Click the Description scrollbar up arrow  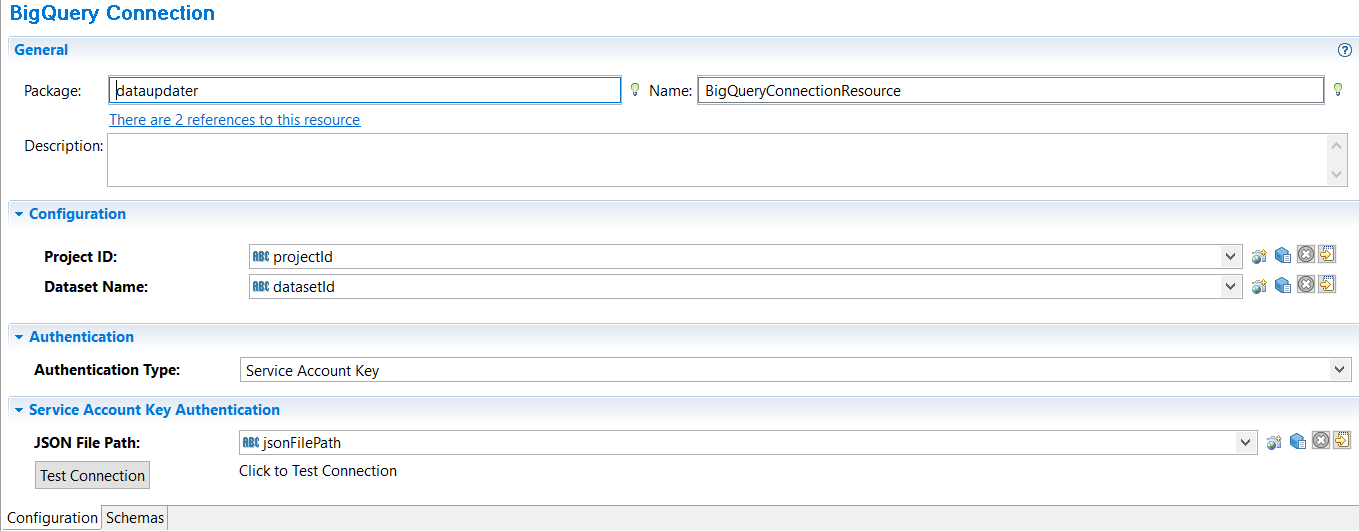click(x=1338, y=146)
